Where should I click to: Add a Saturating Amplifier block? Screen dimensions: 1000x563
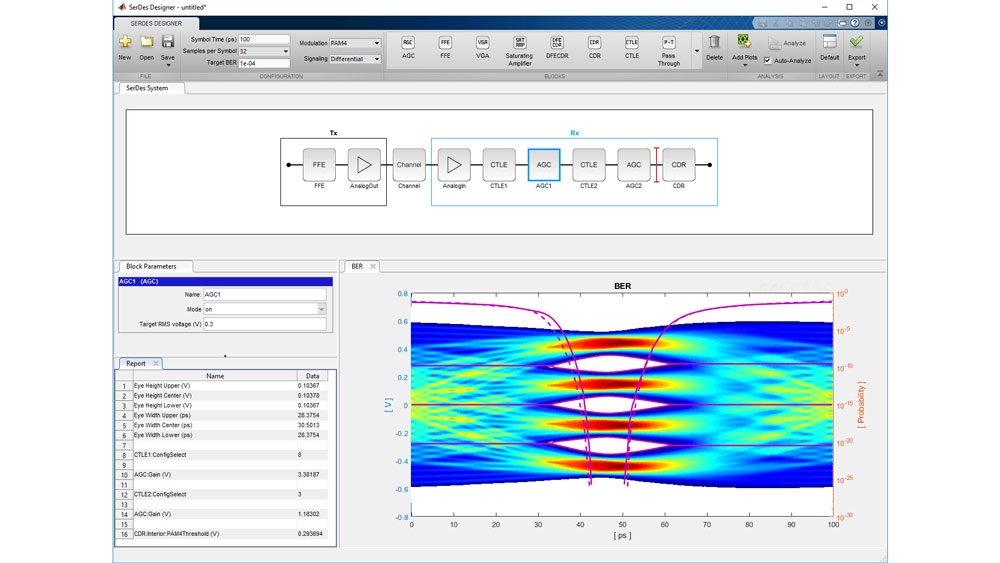(519, 50)
